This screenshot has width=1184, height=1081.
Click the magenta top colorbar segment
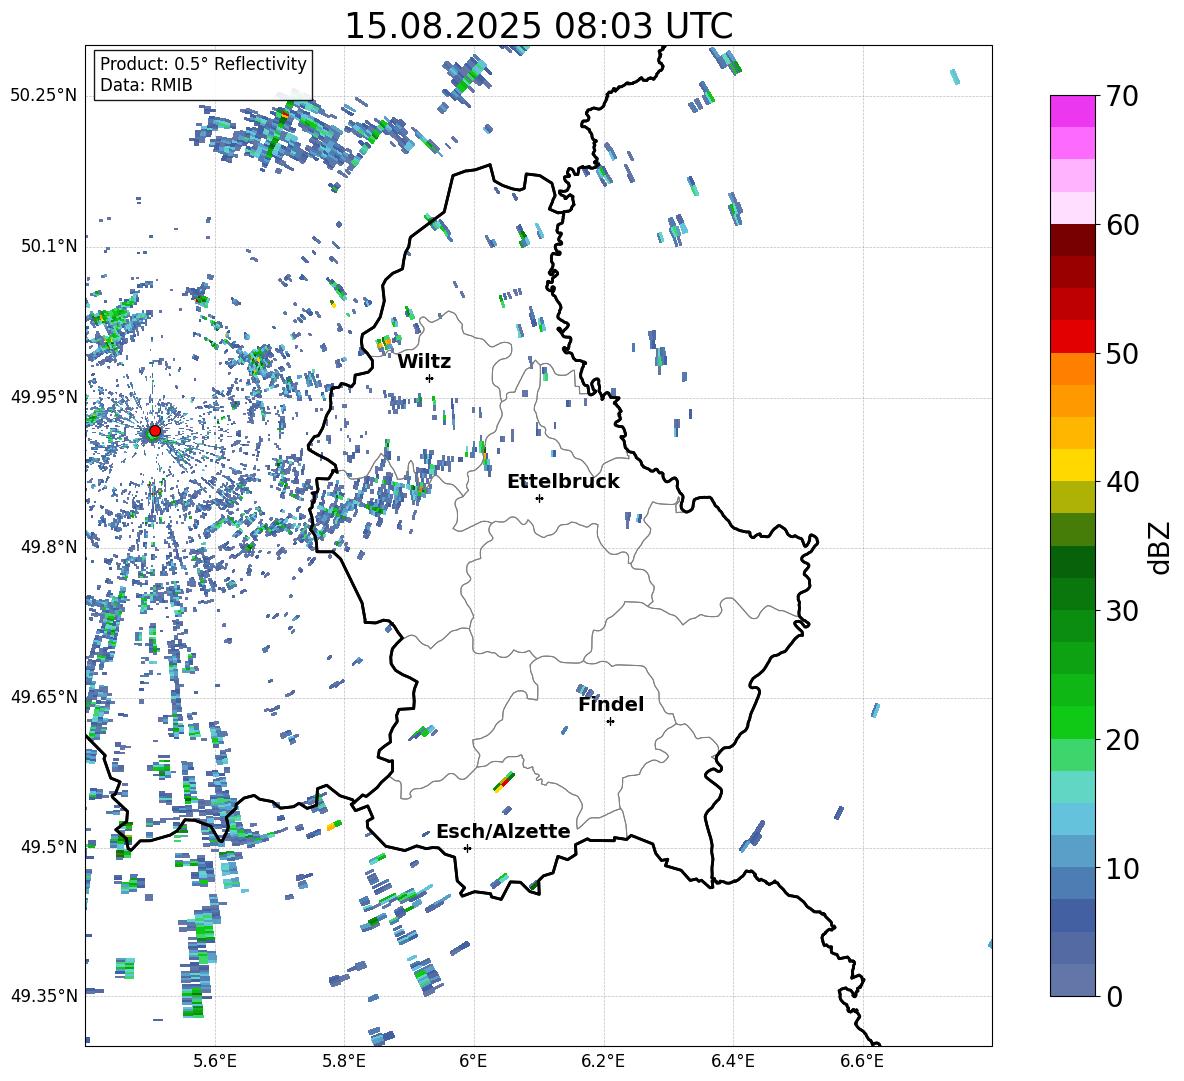click(1072, 111)
